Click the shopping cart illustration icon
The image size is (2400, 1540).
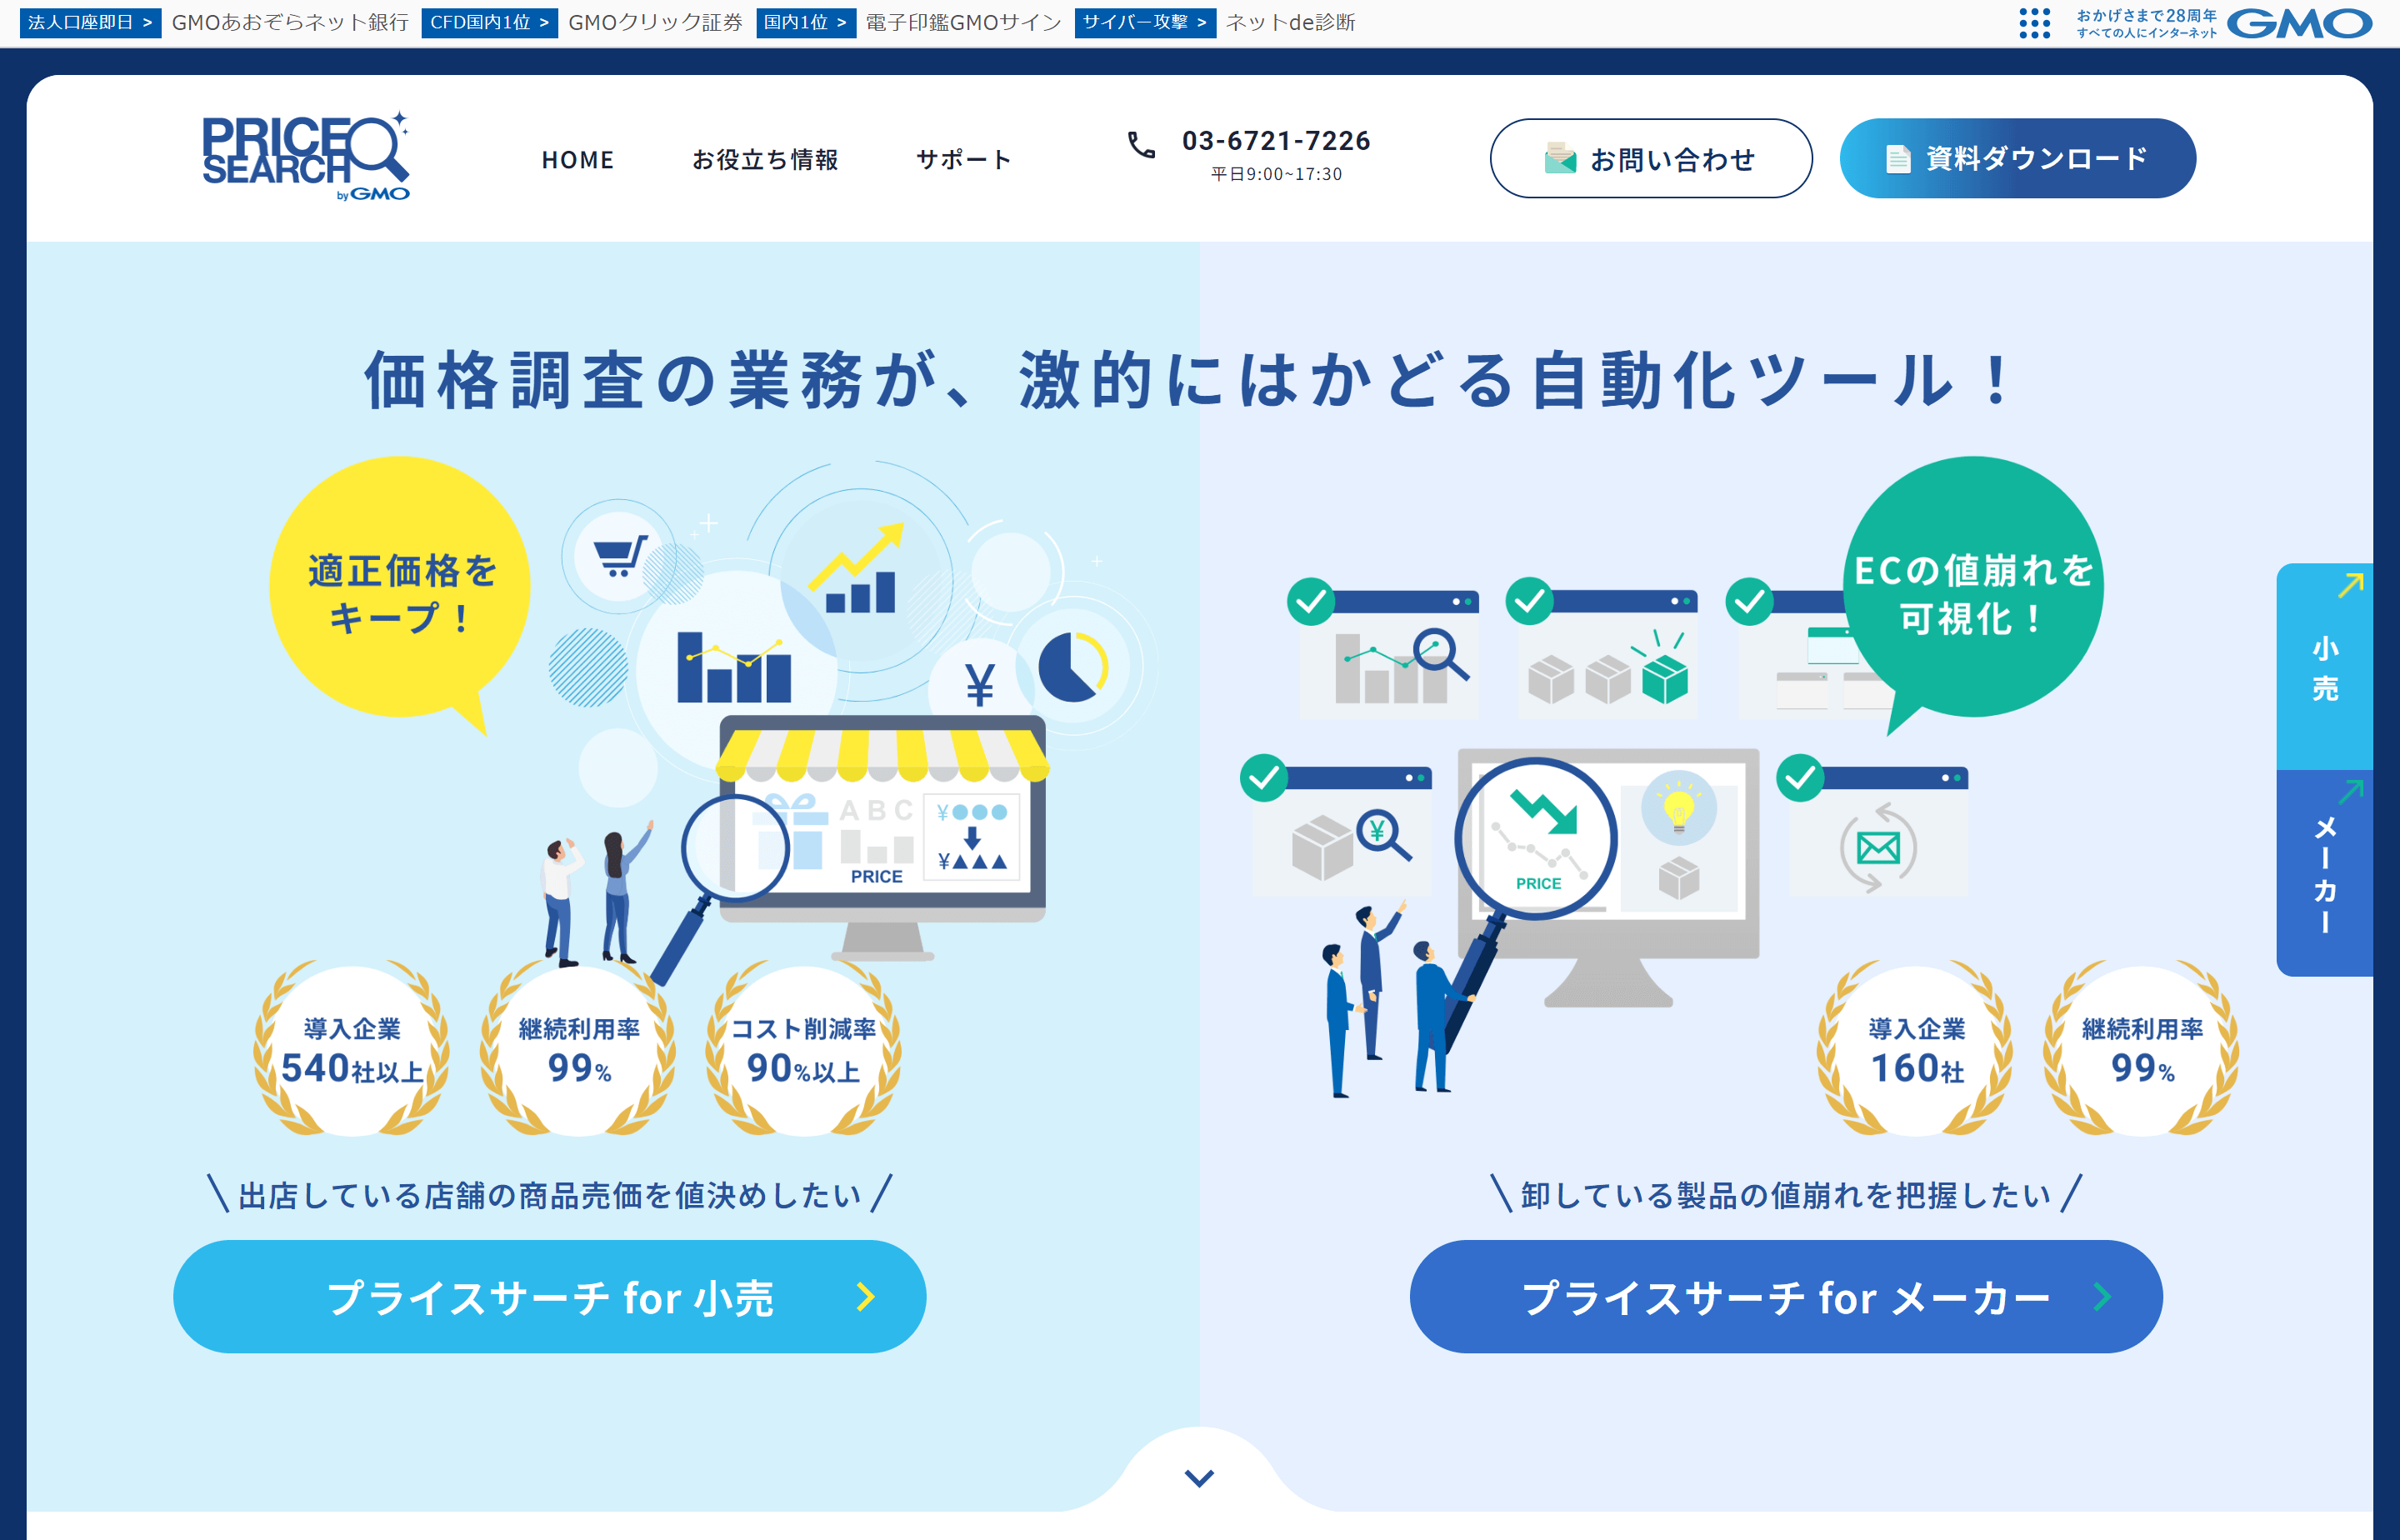click(x=620, y=555)
